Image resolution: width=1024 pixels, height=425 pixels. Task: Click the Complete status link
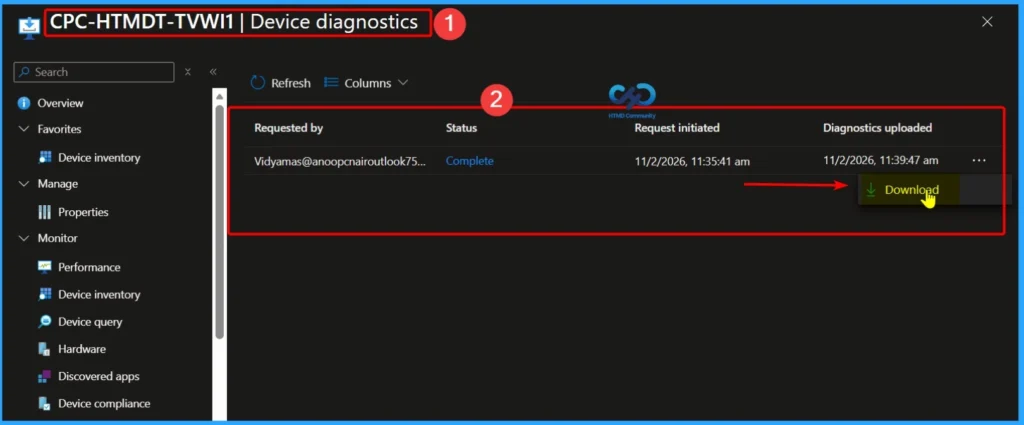(x=470, y=161)
